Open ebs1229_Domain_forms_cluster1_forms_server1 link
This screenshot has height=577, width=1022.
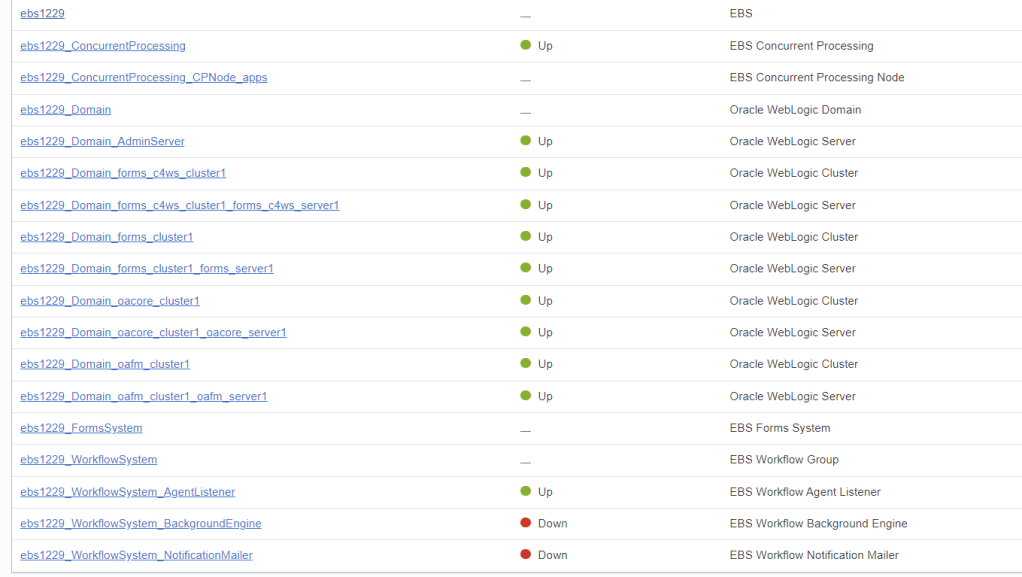click(146, 269)
